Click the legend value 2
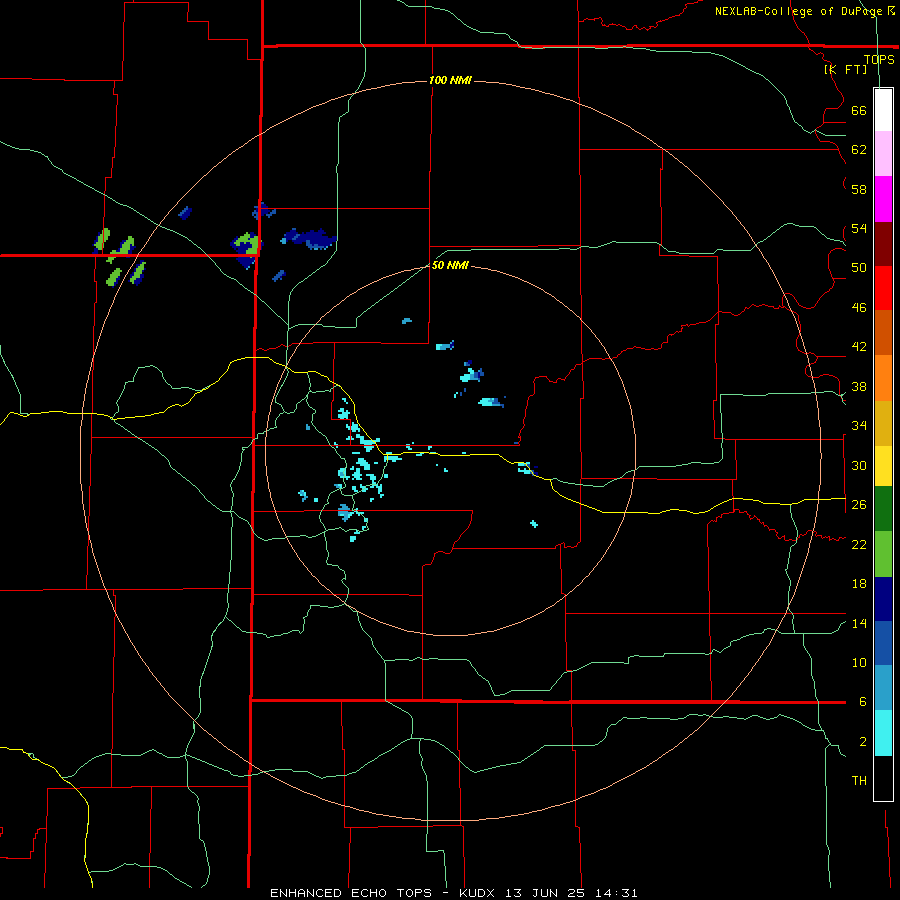Viewport: 900px width, 900px height. pyautogui.click(x=863, y=742)
